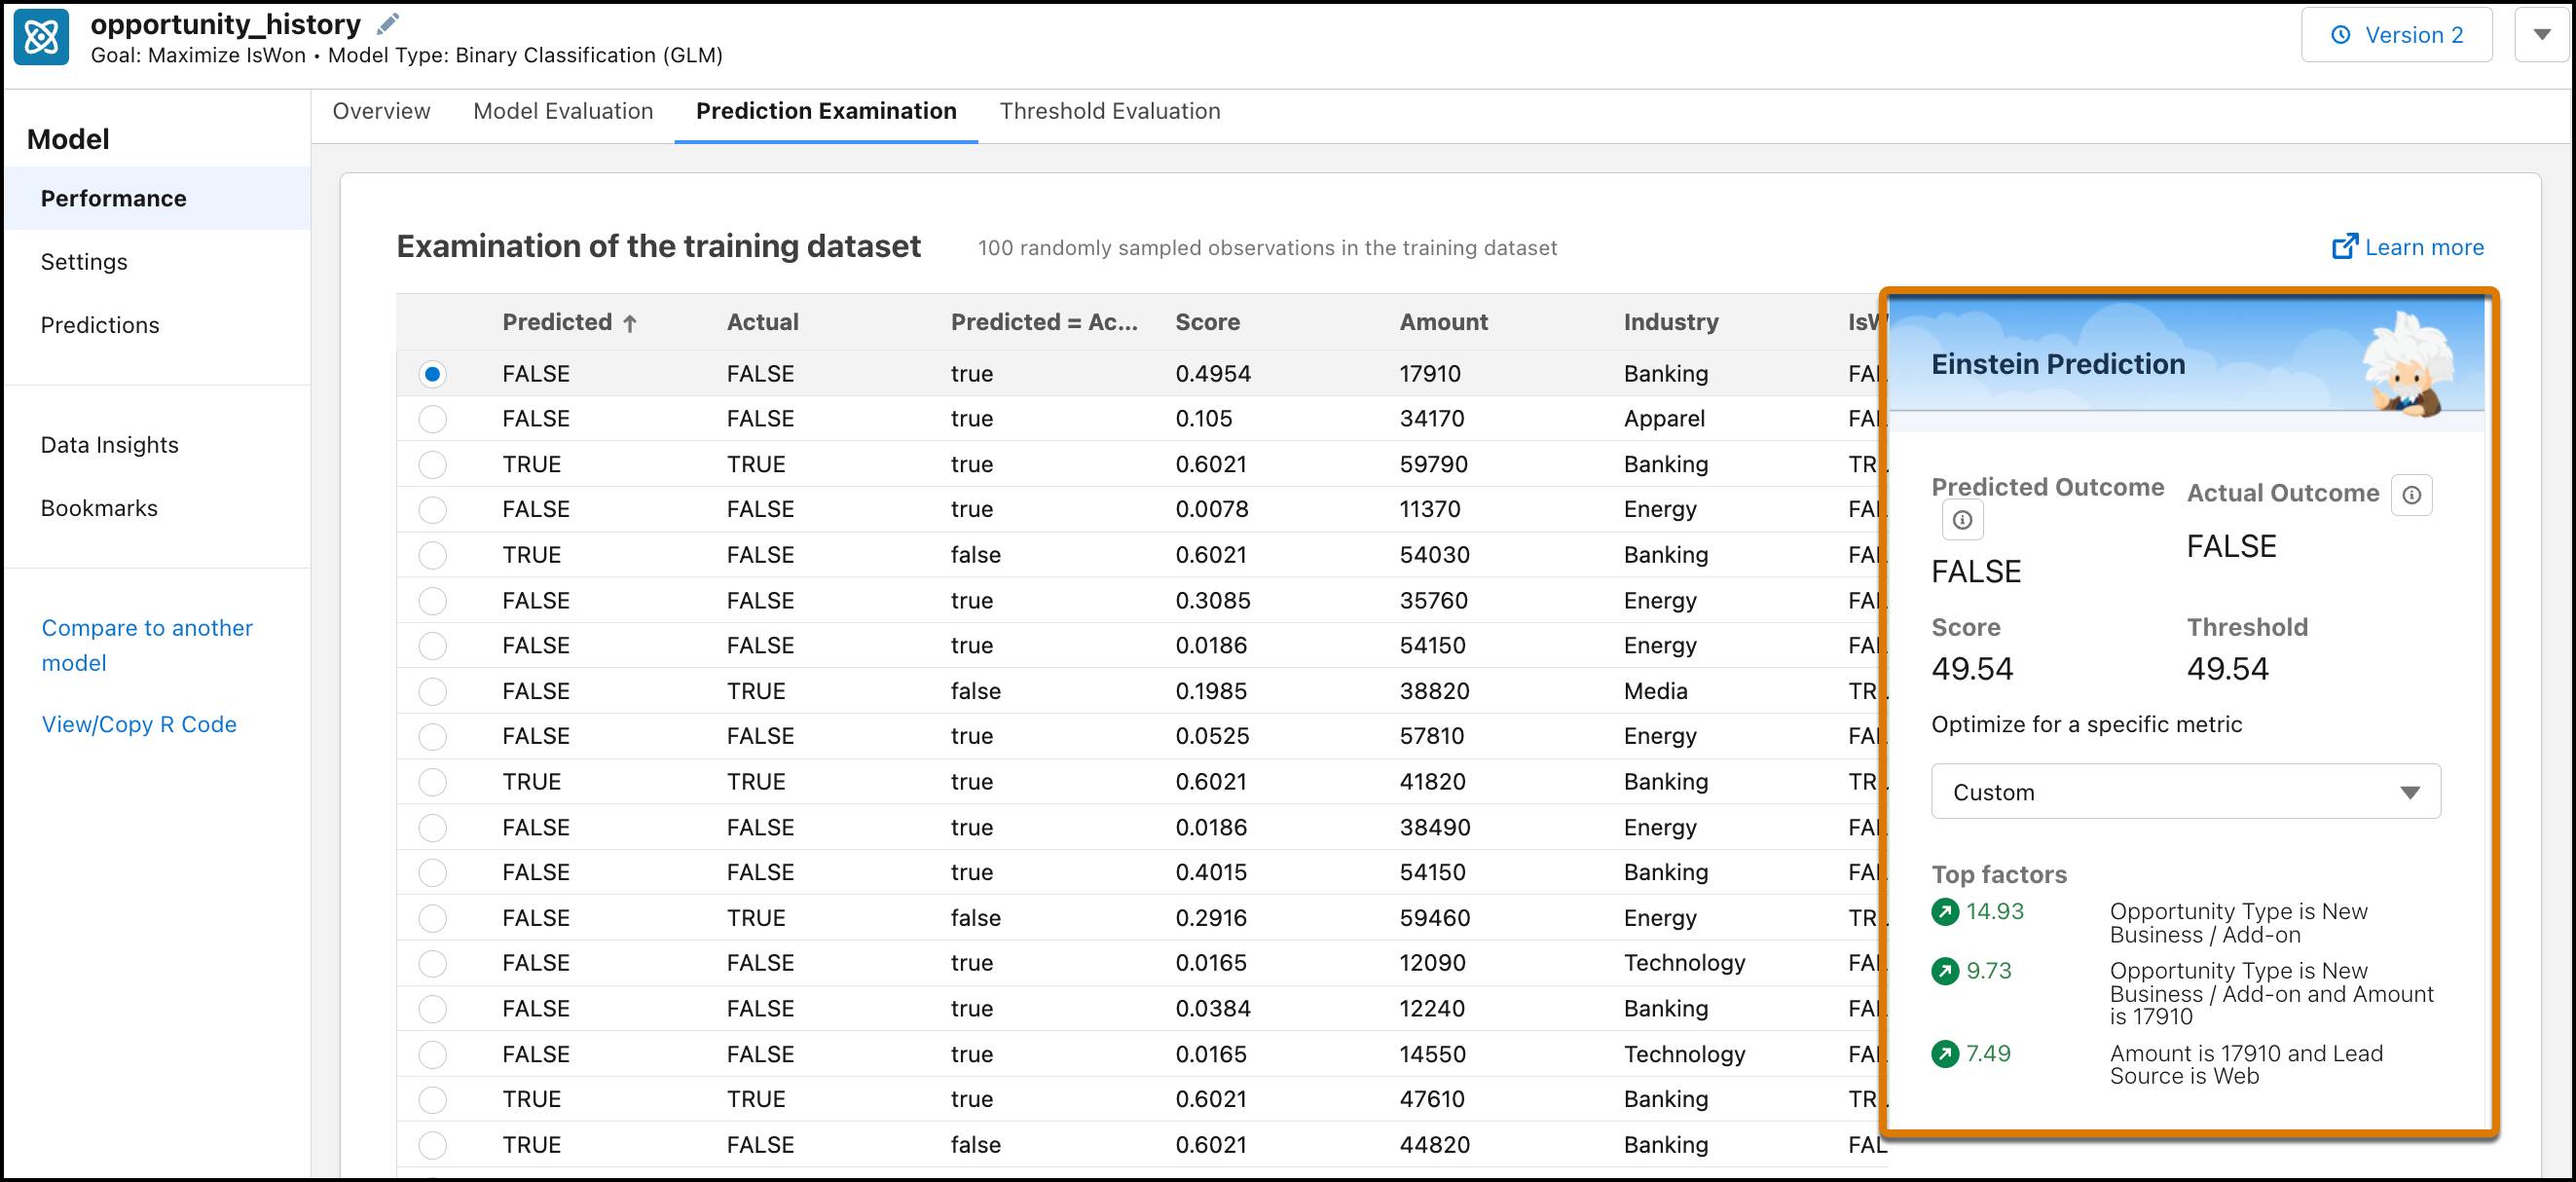Screen dimensions: 2576x1182
Task: Click the green arrow icon beside 9.73
Action: [1945, 971]
